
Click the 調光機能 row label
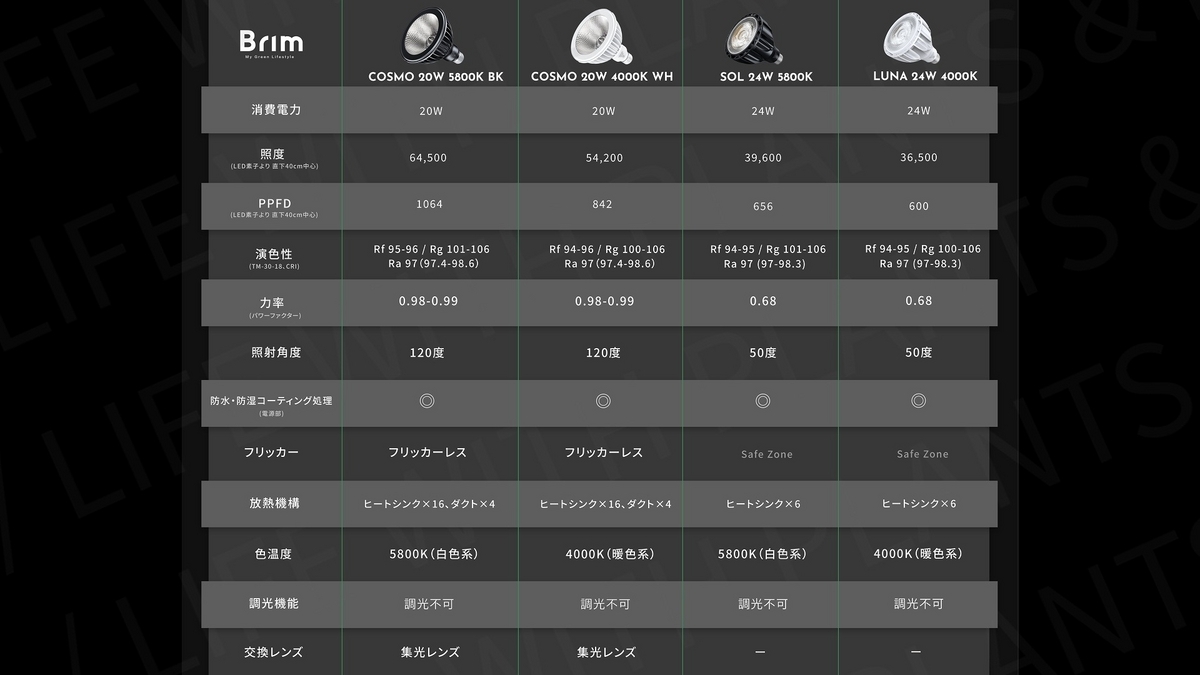274,603
